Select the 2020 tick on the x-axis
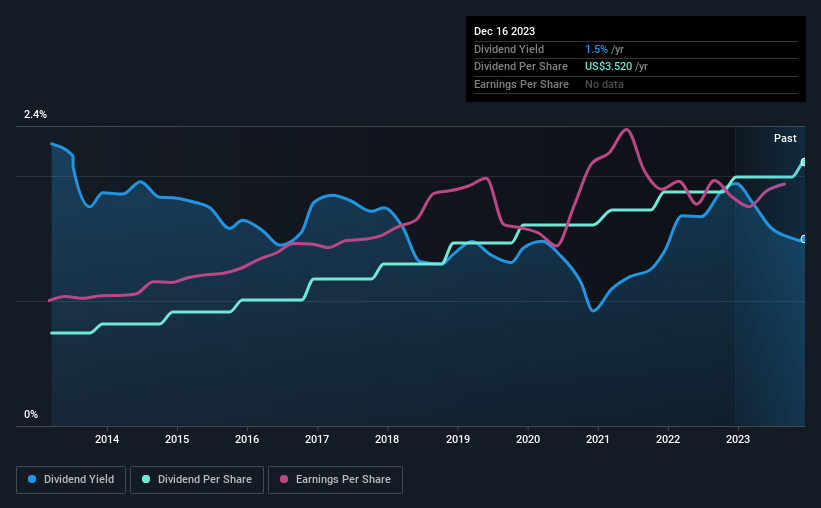This screenshot has height=508, width=821. pyautogui.click(x=528, y=439)
